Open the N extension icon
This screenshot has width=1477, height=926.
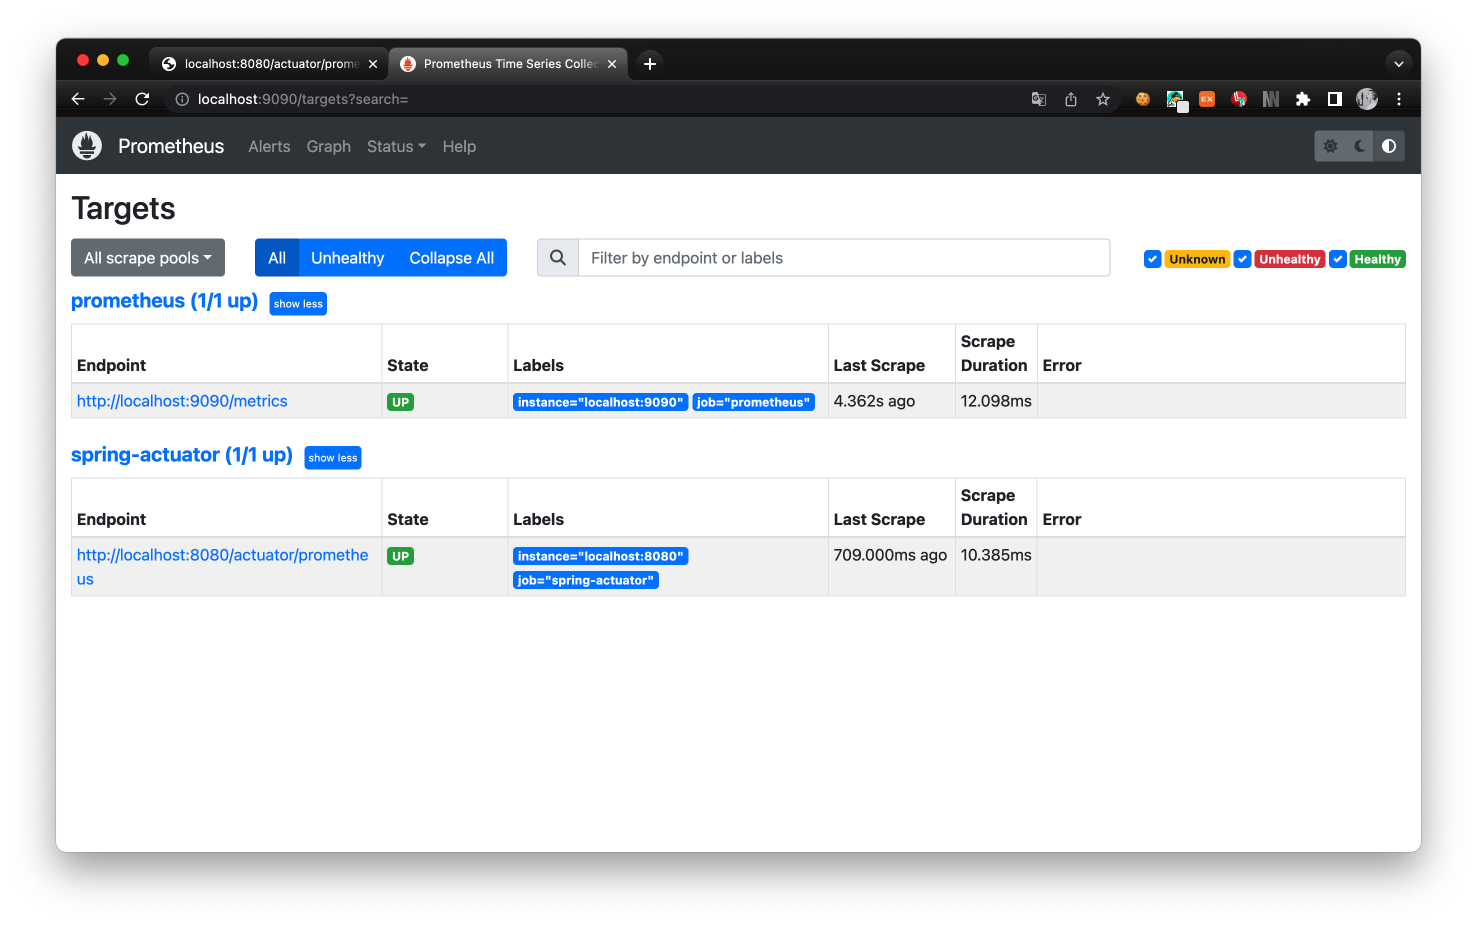tap(1271, 99)
